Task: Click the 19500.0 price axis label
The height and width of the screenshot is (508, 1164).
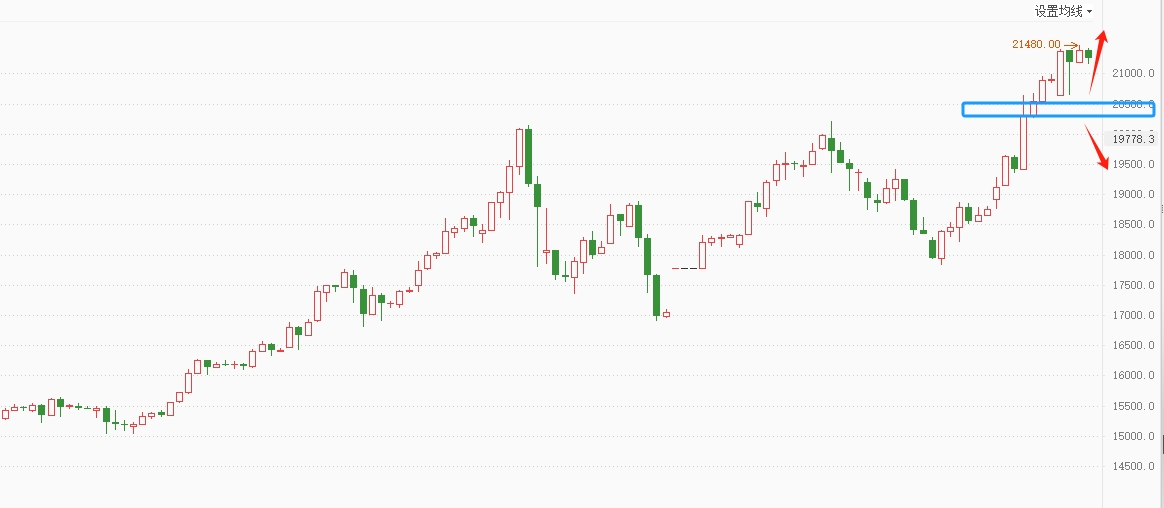Action: tap(1134, 164)
